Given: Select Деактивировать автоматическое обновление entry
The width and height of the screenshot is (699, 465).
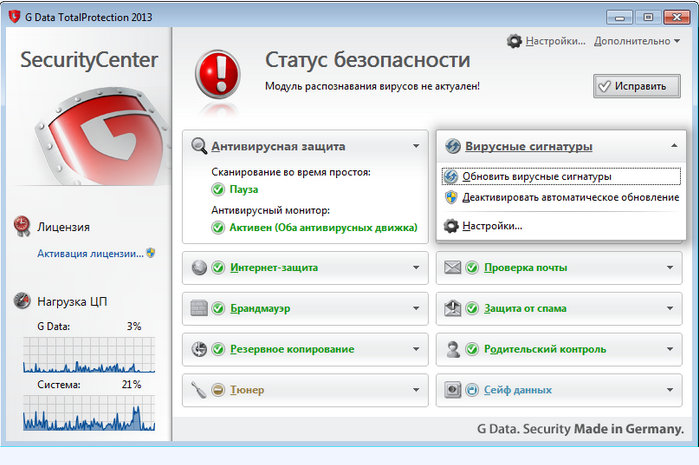Looking at the screenshot, I should pos(561,197).
